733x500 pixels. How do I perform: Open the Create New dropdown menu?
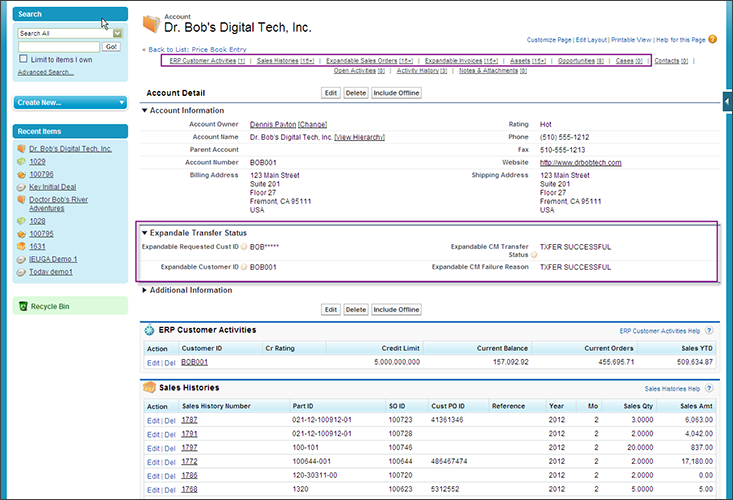[x=70, y=102]
